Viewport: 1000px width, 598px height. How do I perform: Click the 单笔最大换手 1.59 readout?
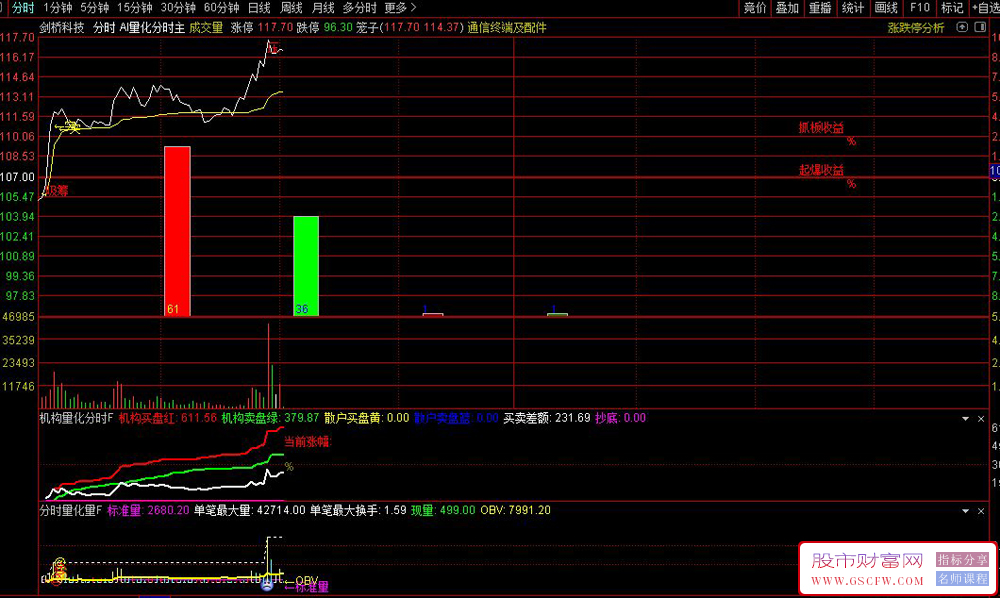tap(358, 511)
